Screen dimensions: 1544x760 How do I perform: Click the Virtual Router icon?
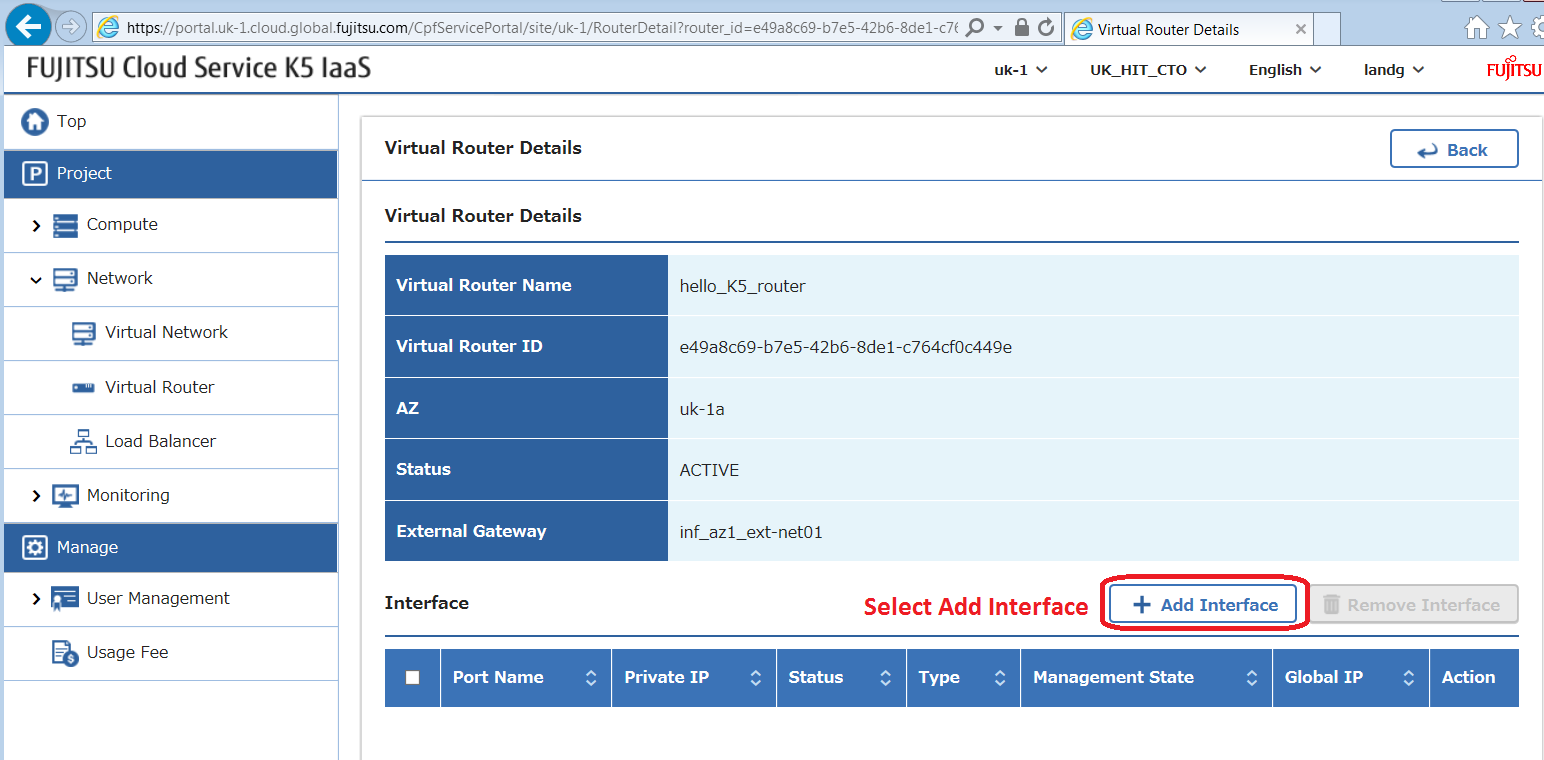[84, 387]
